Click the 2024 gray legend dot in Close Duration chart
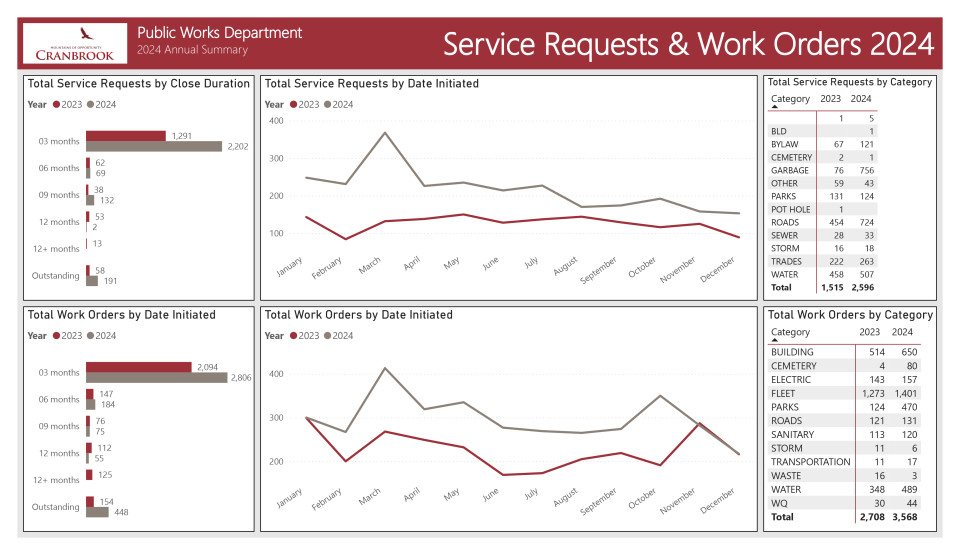 point(91,104)
